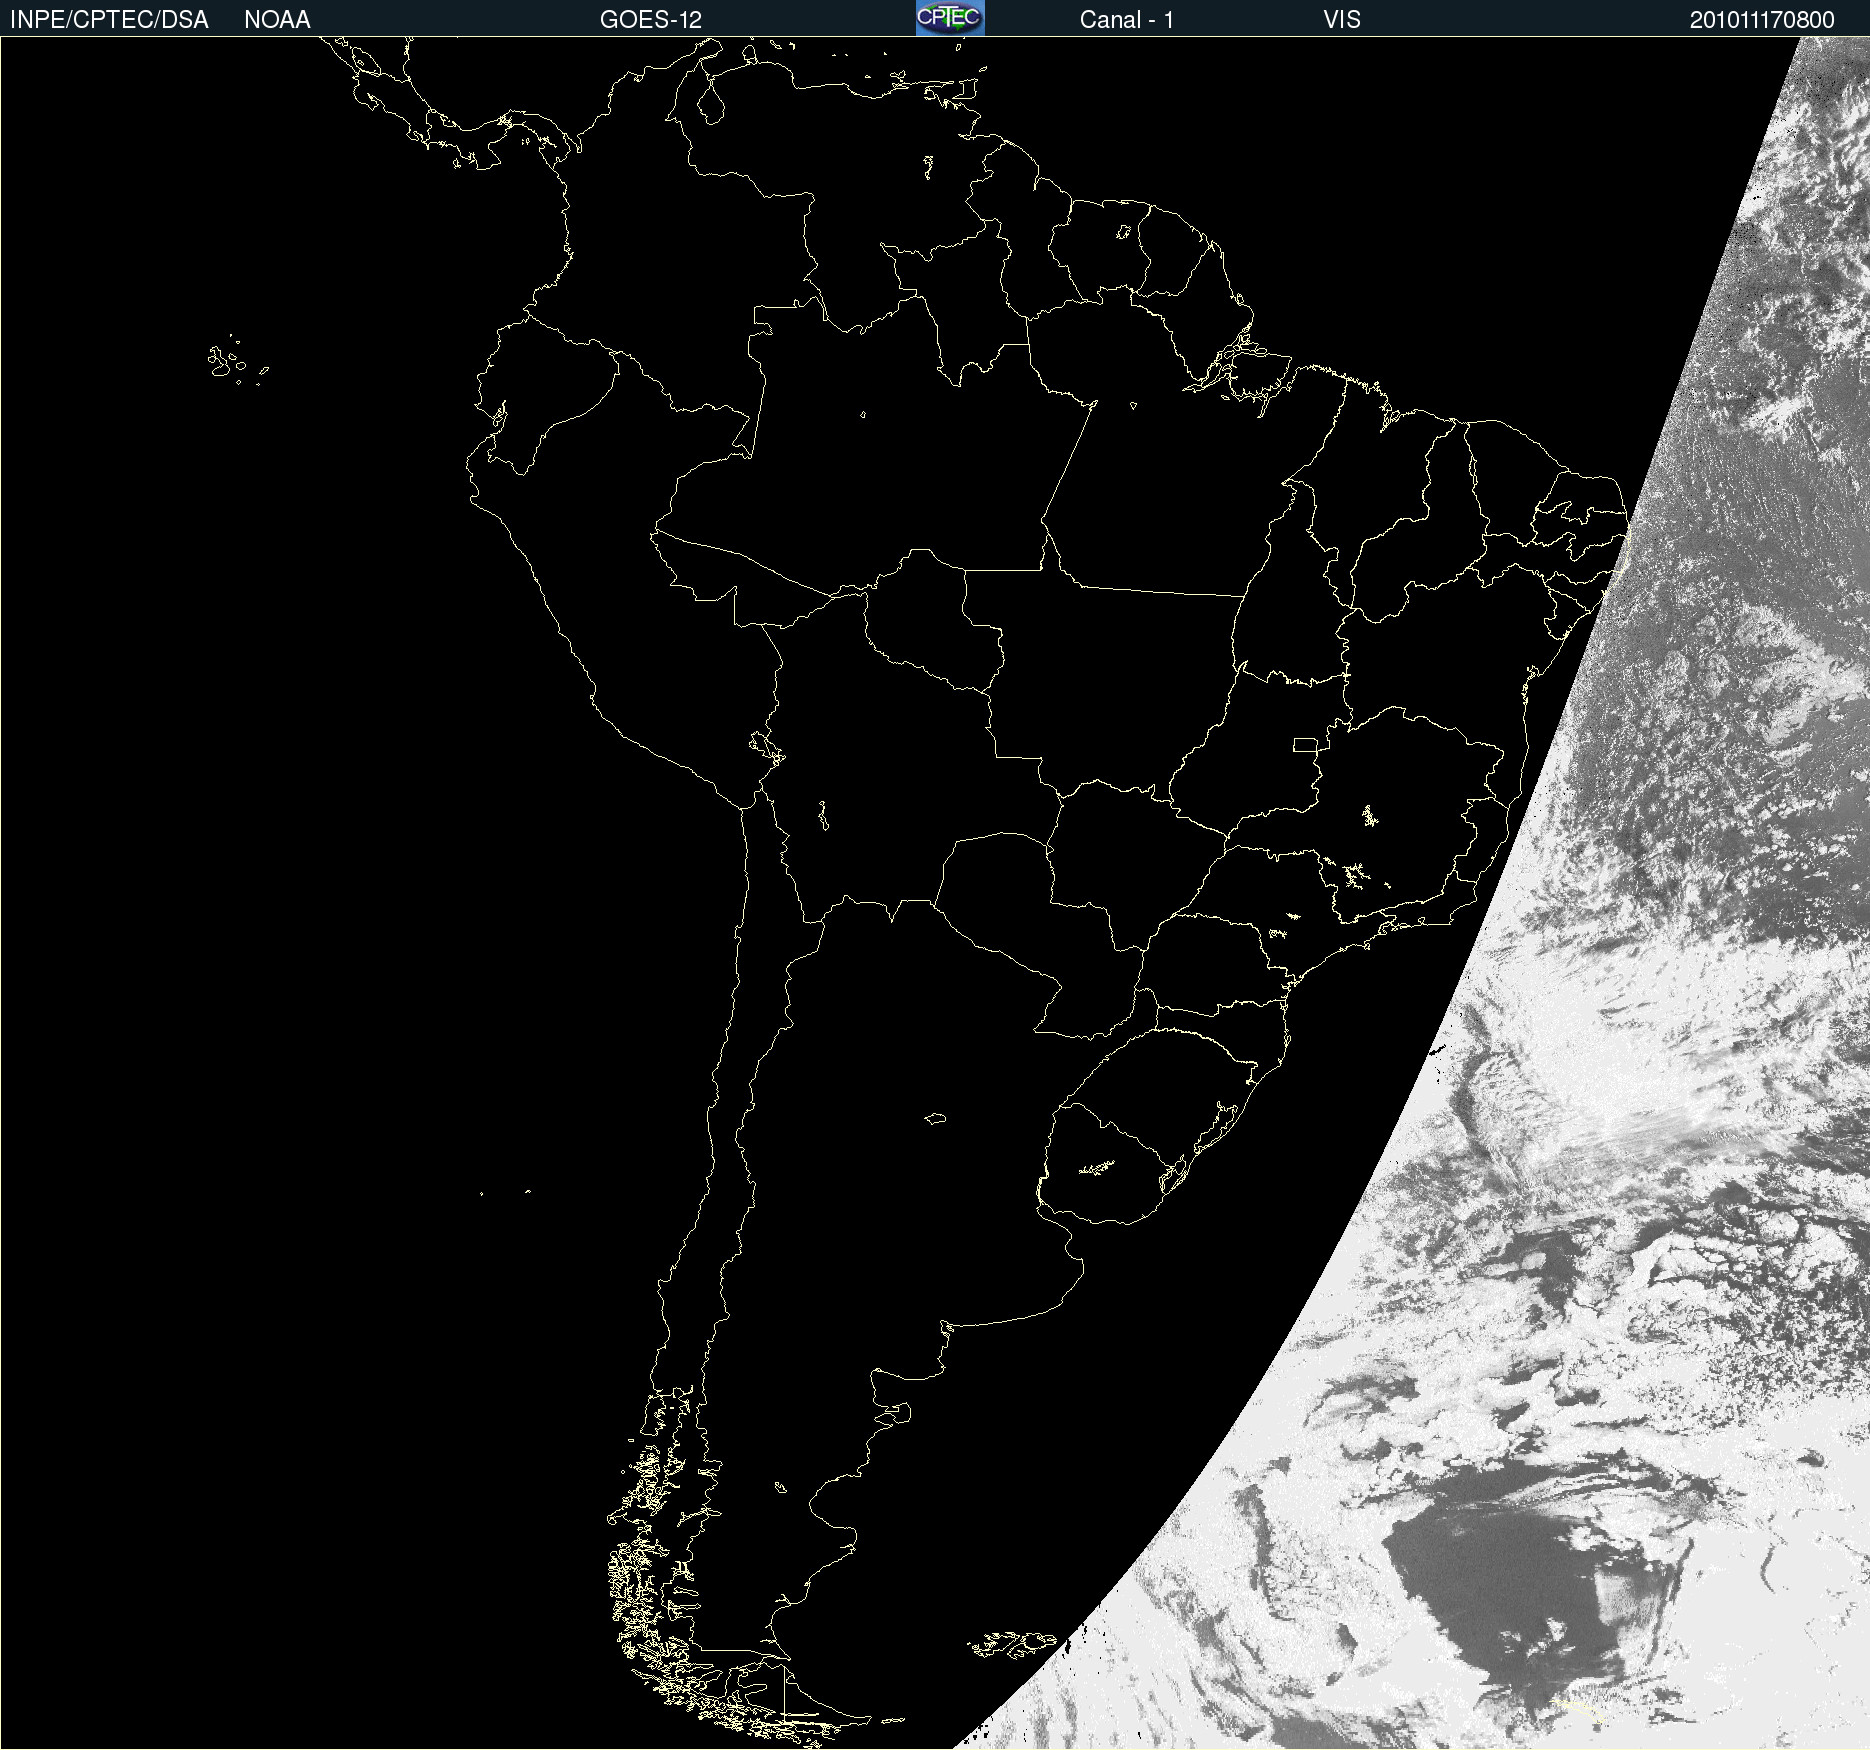This screenshot has width=1870, height=1750.
Task: Click the NOAA label in the header
Action: coord(277,20)
